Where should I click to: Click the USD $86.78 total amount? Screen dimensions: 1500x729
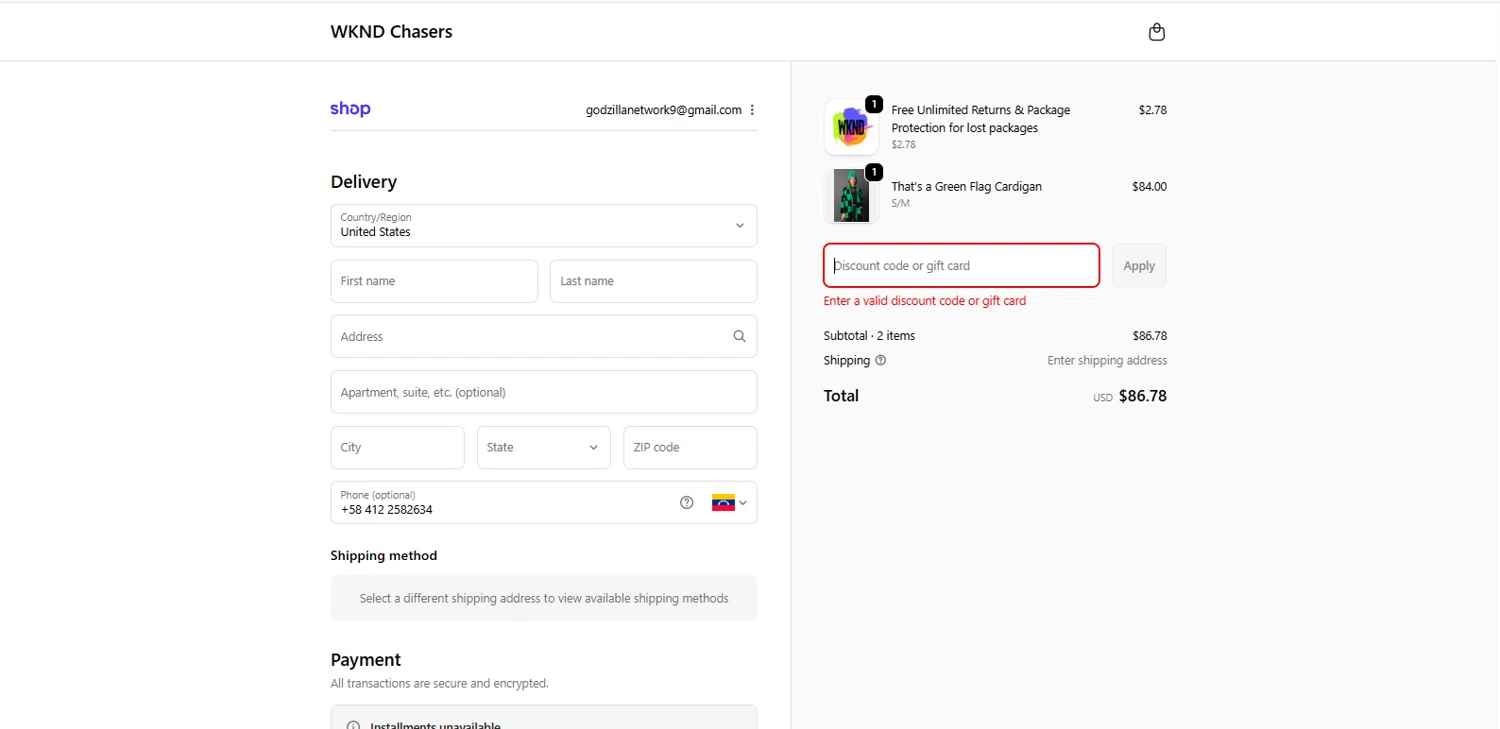click(x=1130, y=396)
